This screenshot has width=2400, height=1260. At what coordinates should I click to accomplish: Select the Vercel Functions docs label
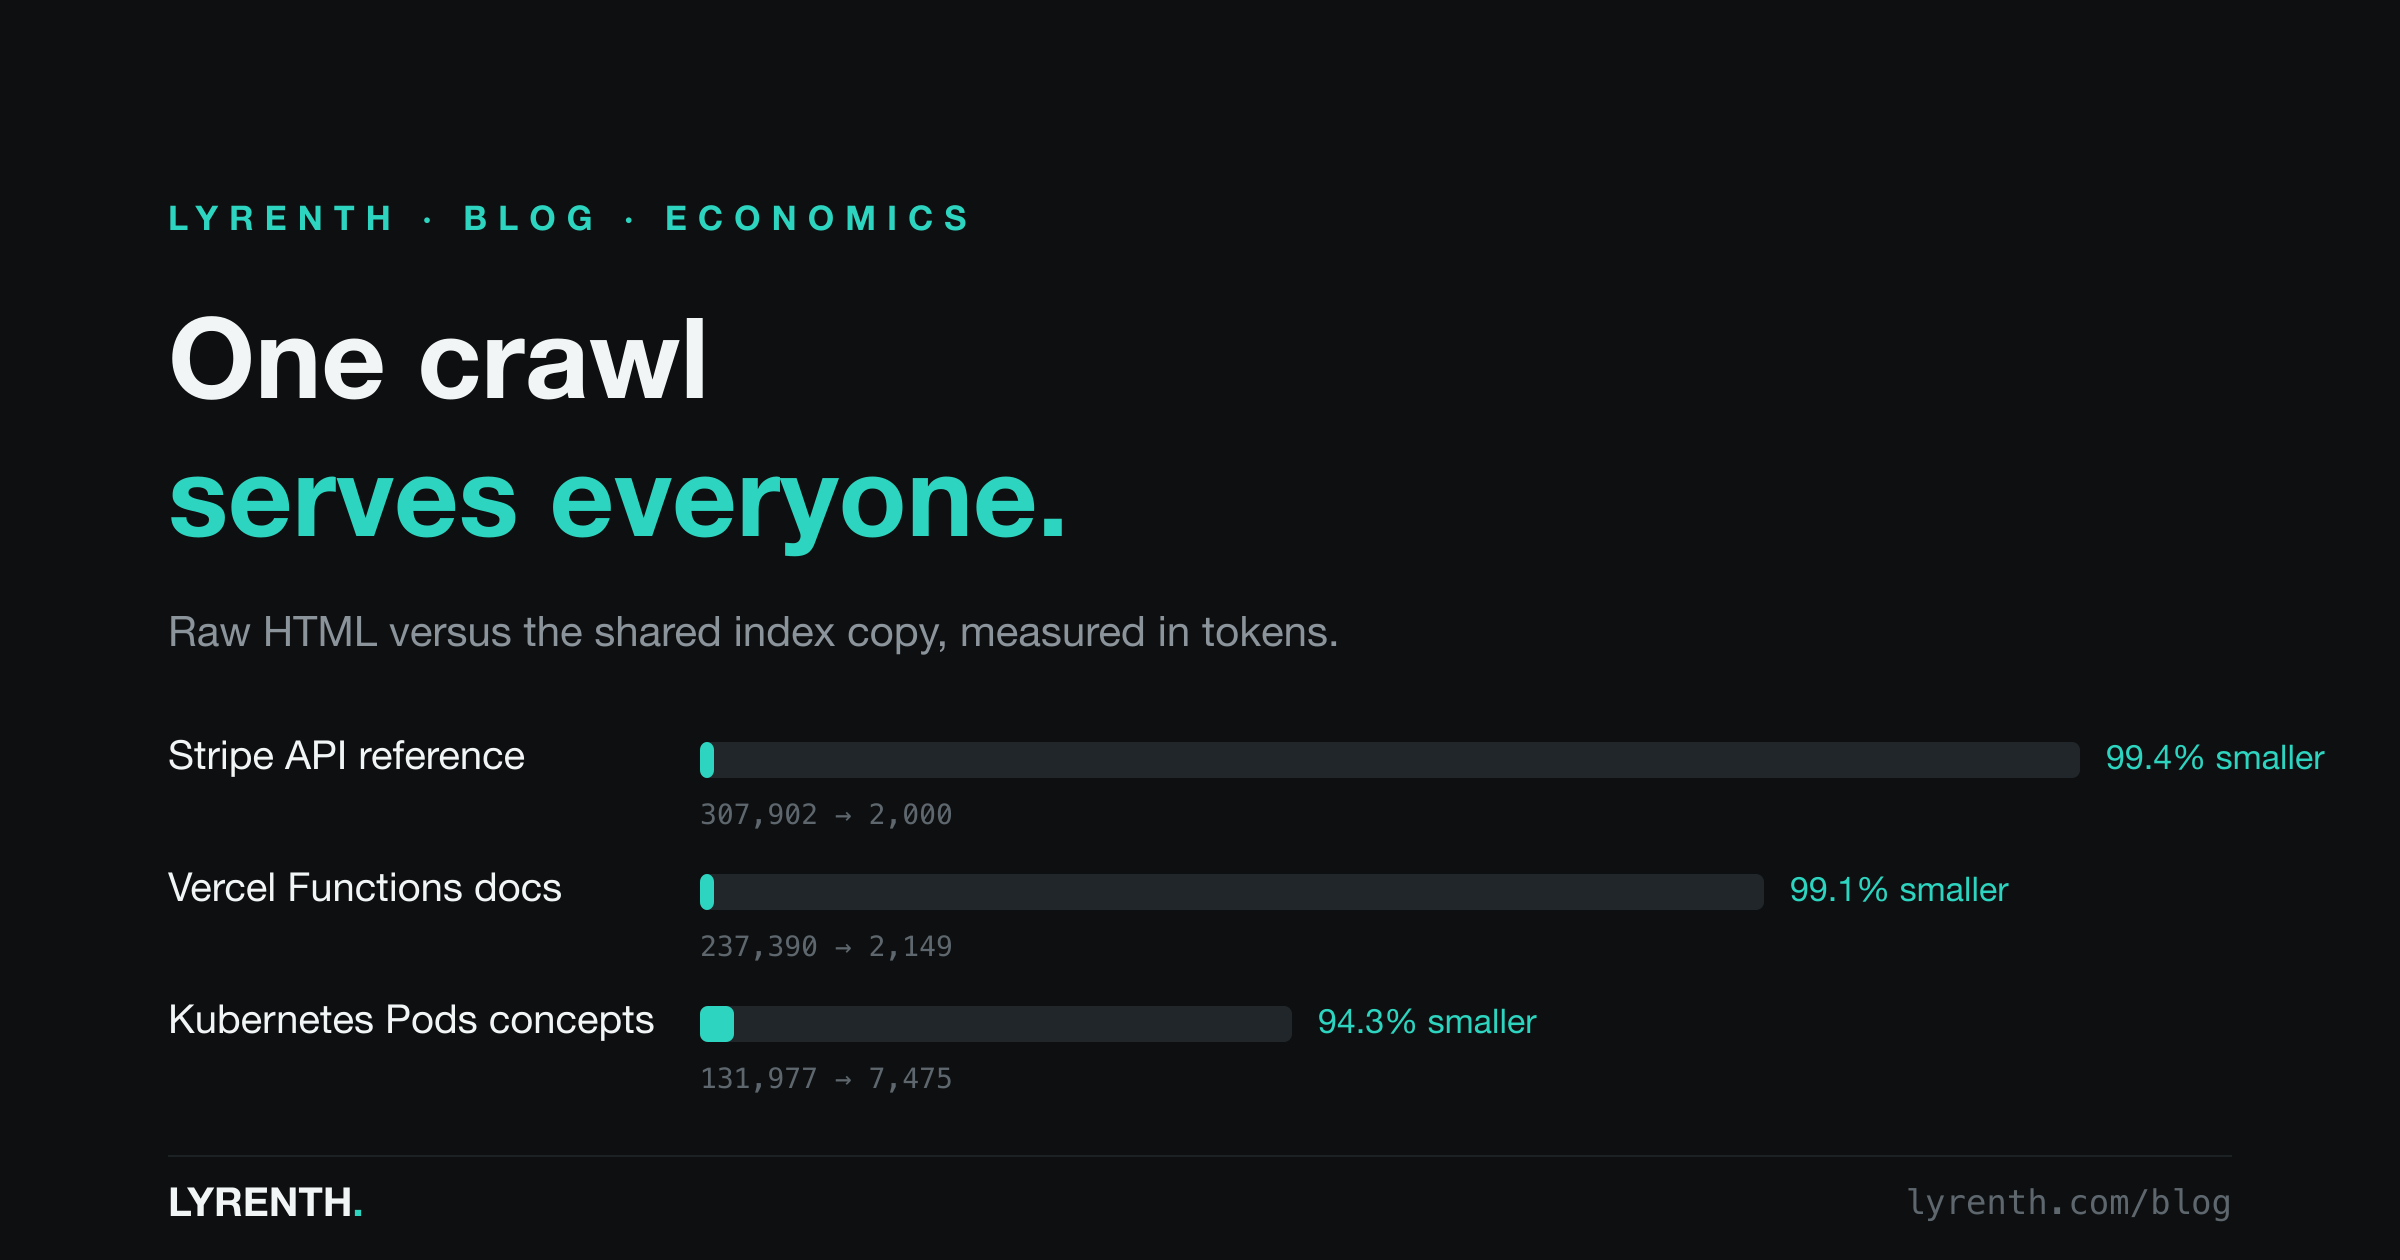(x=365, y=888)
